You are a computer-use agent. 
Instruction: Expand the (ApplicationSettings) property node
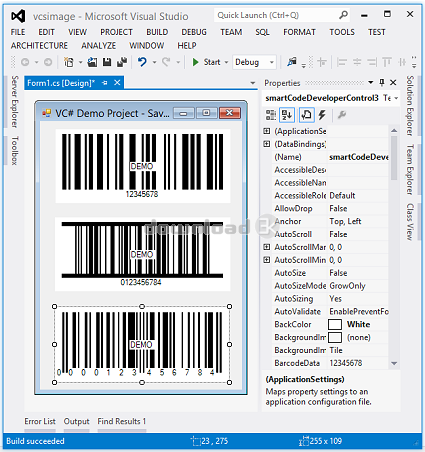(267, 131)
